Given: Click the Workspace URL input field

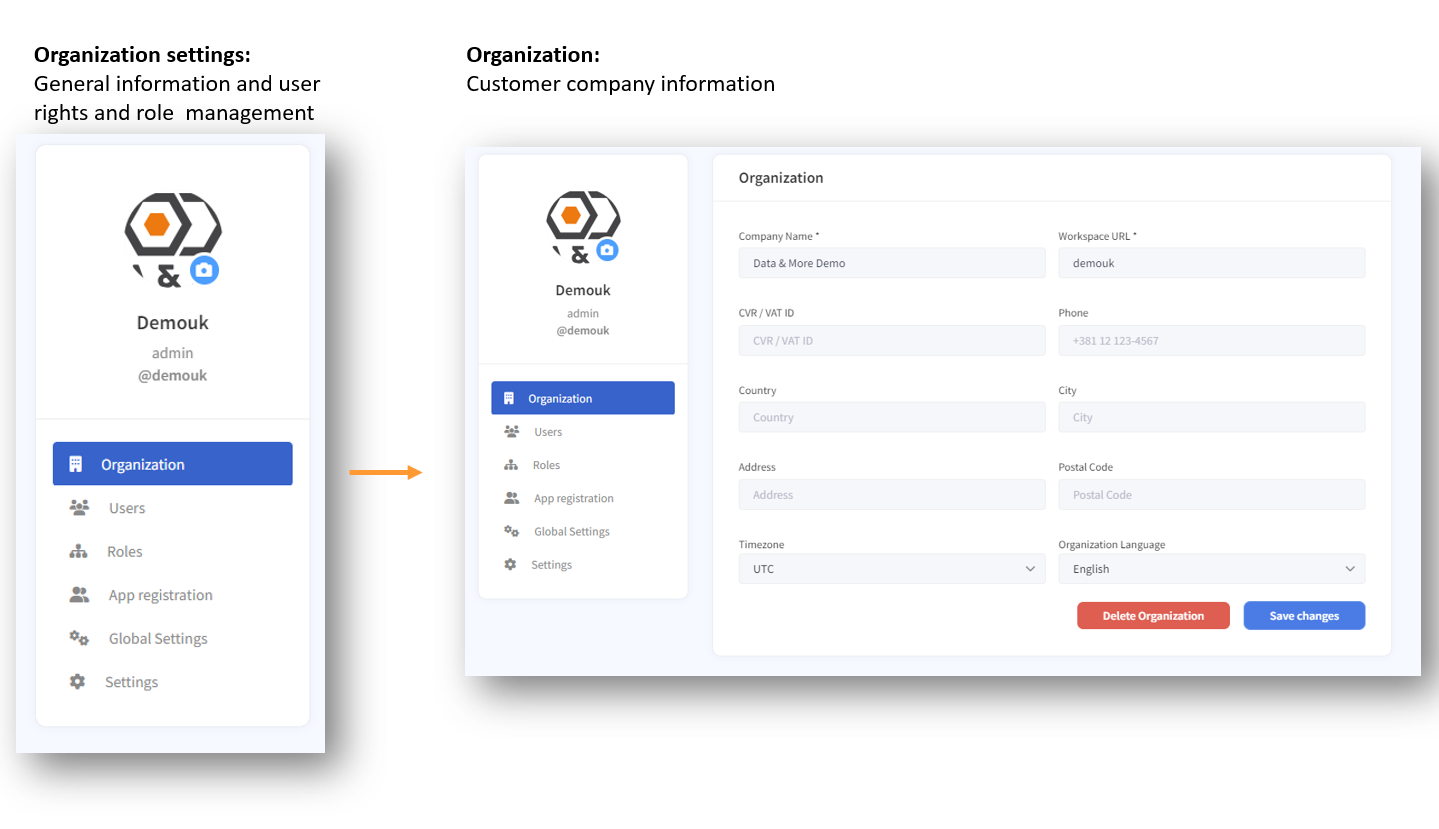Looking at the screenshot, I should tap(1212, 263).
